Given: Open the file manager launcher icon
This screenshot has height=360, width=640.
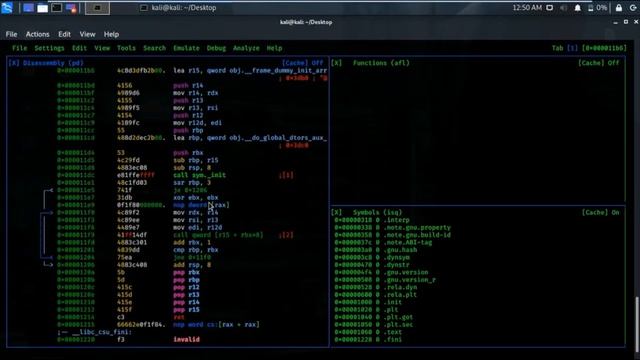Looking at the screenshot, I should point(42,8).
